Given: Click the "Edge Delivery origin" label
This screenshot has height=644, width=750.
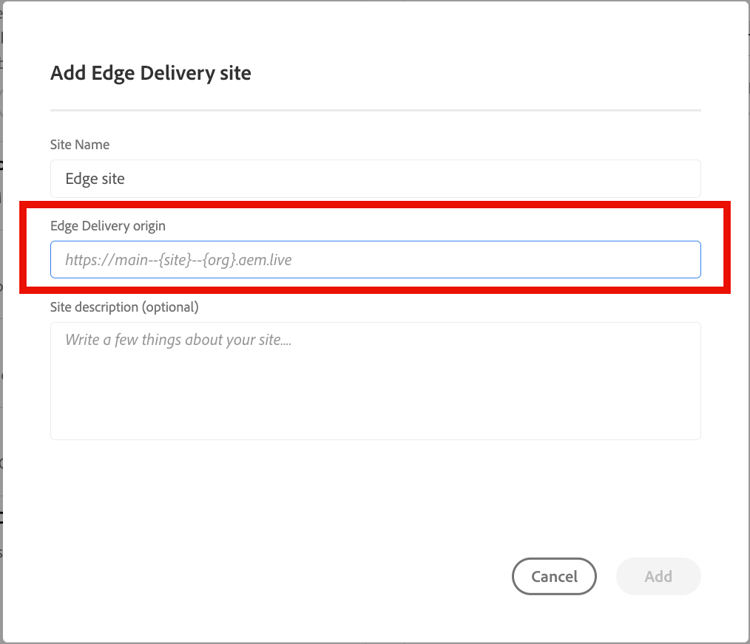Looking at the screenshot, I should (x=108, y=226).
